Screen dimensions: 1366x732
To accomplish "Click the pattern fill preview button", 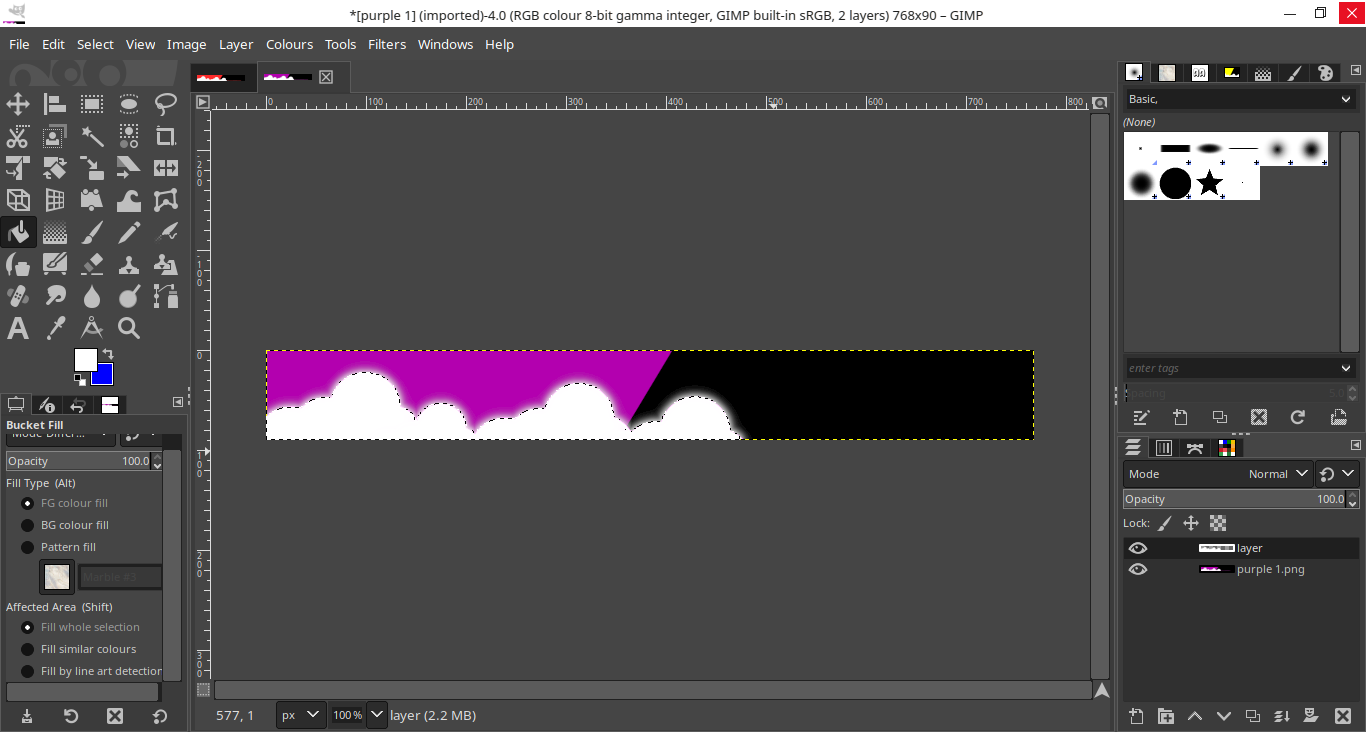I will [57, 577].
